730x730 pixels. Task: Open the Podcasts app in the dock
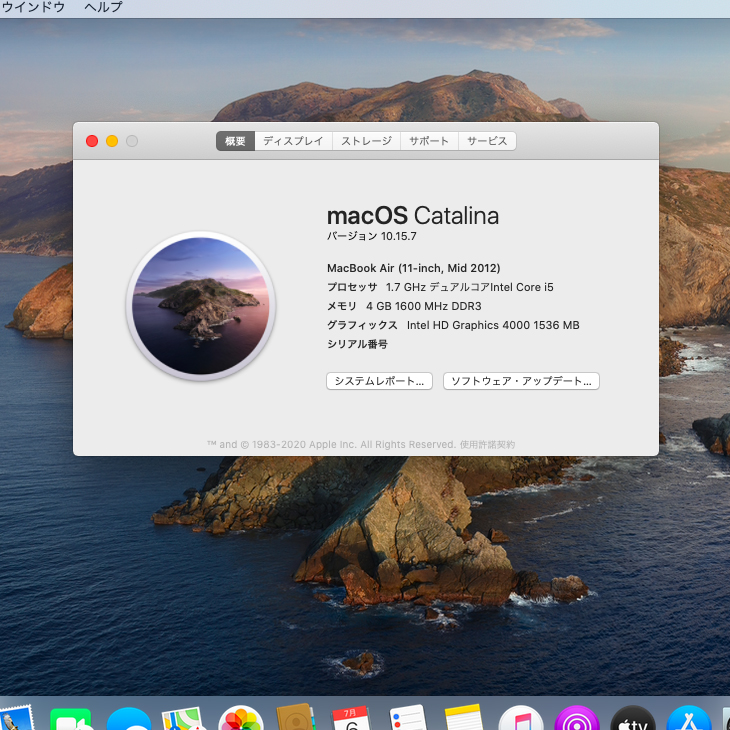pos(577,720)
